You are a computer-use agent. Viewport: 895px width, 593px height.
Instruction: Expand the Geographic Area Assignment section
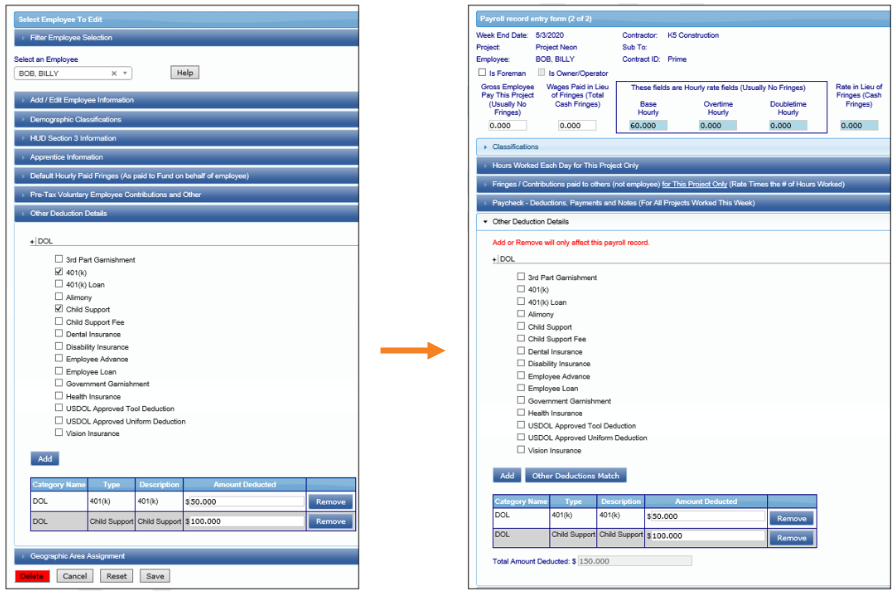(186, 556)
